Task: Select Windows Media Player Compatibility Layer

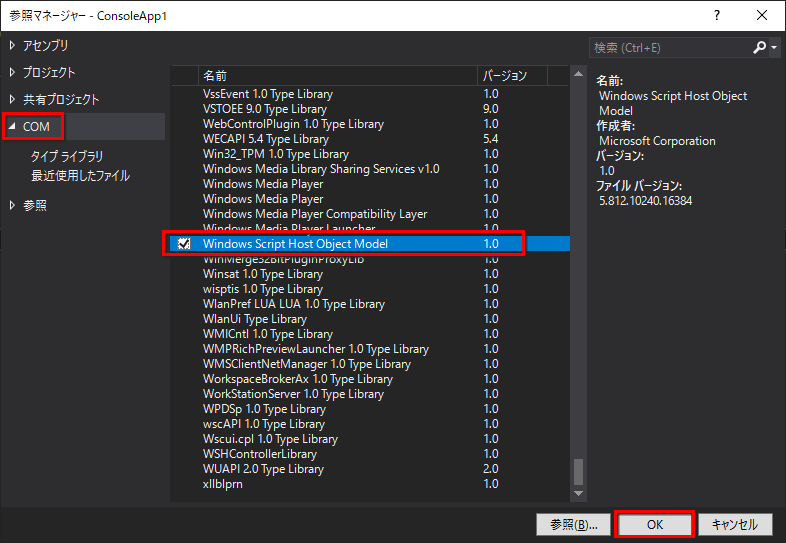Action: (x=369, y=214)
